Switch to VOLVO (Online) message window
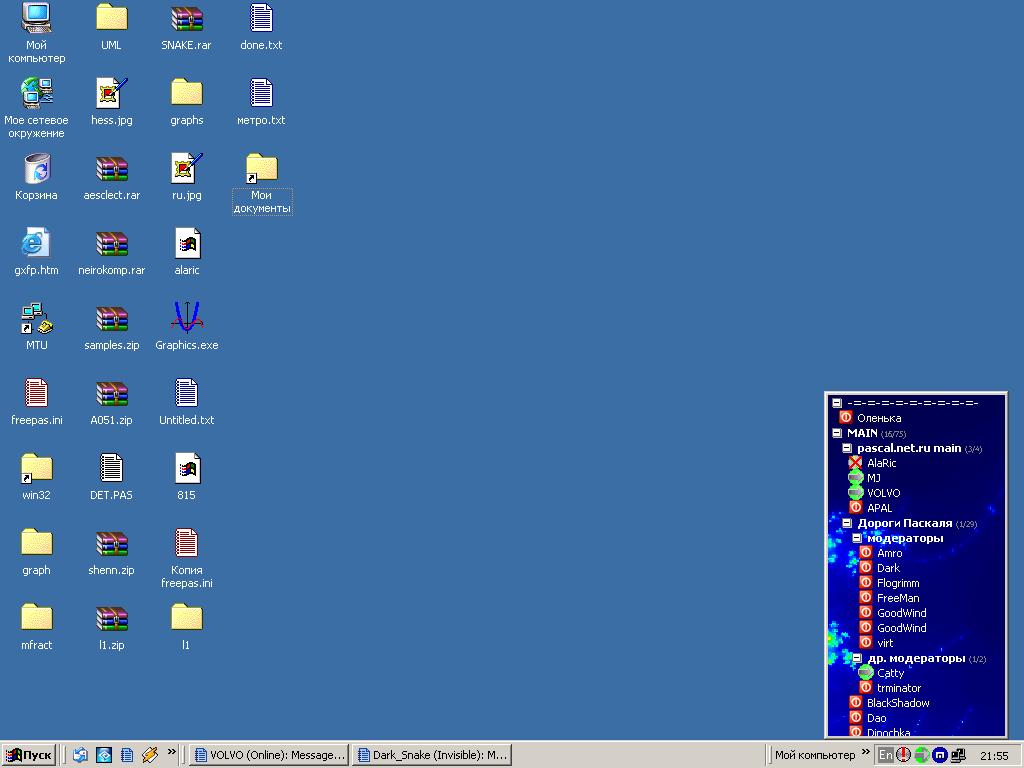 coord(269,755)
